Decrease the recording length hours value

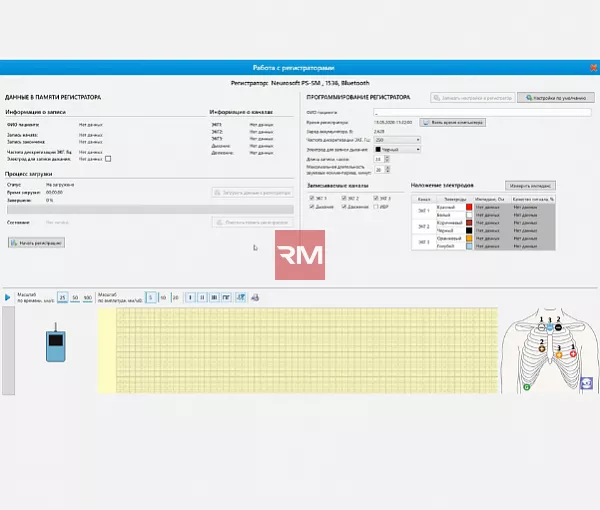[x=387, y=161]
